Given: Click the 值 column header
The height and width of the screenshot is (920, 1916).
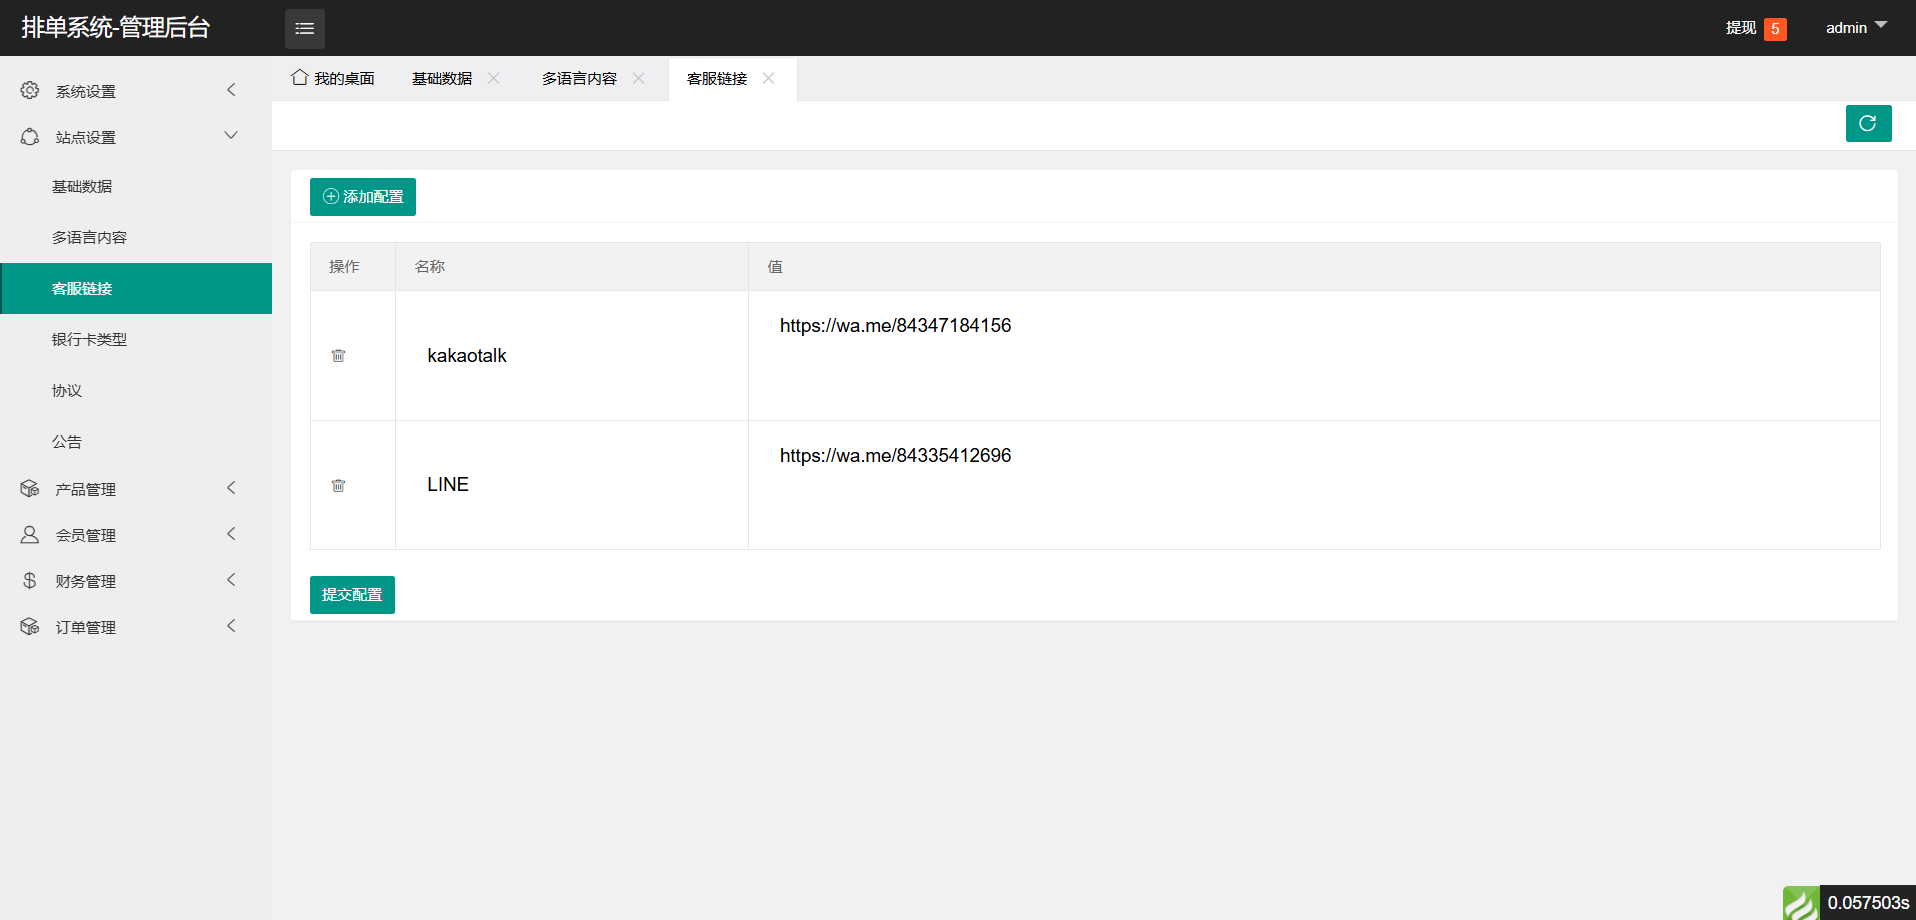Looking at the screenshot, I should point(775,266).
